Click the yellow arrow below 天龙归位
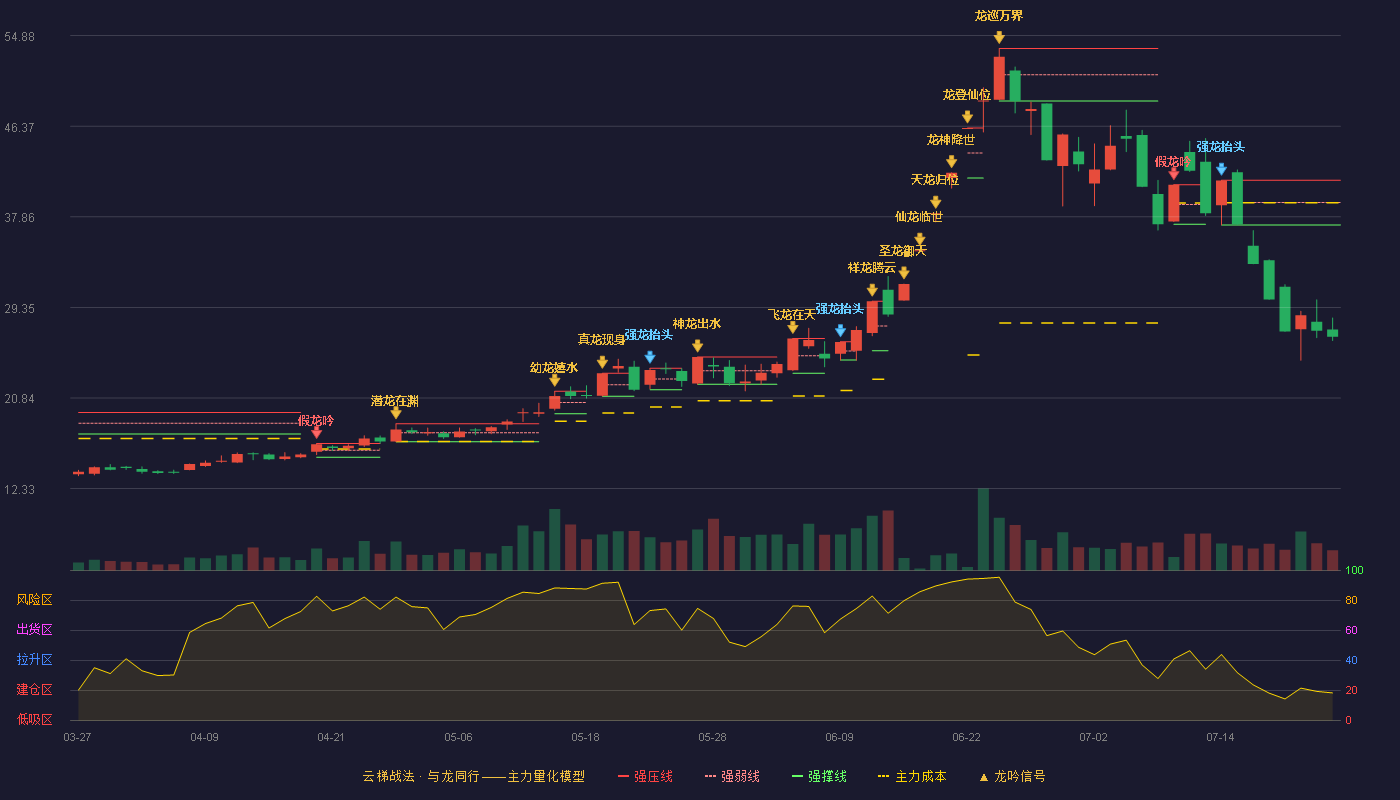 click(935, 202)
